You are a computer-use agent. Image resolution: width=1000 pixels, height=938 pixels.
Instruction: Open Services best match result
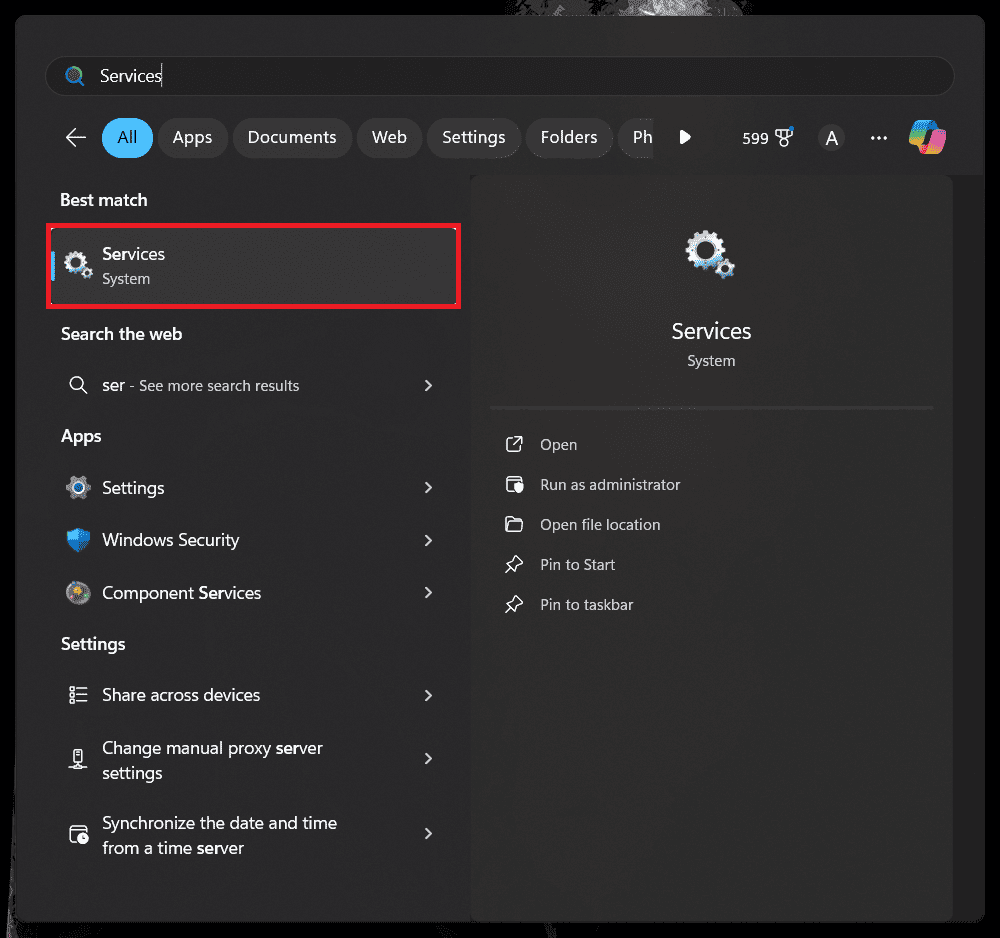click(x=254, y=266)
